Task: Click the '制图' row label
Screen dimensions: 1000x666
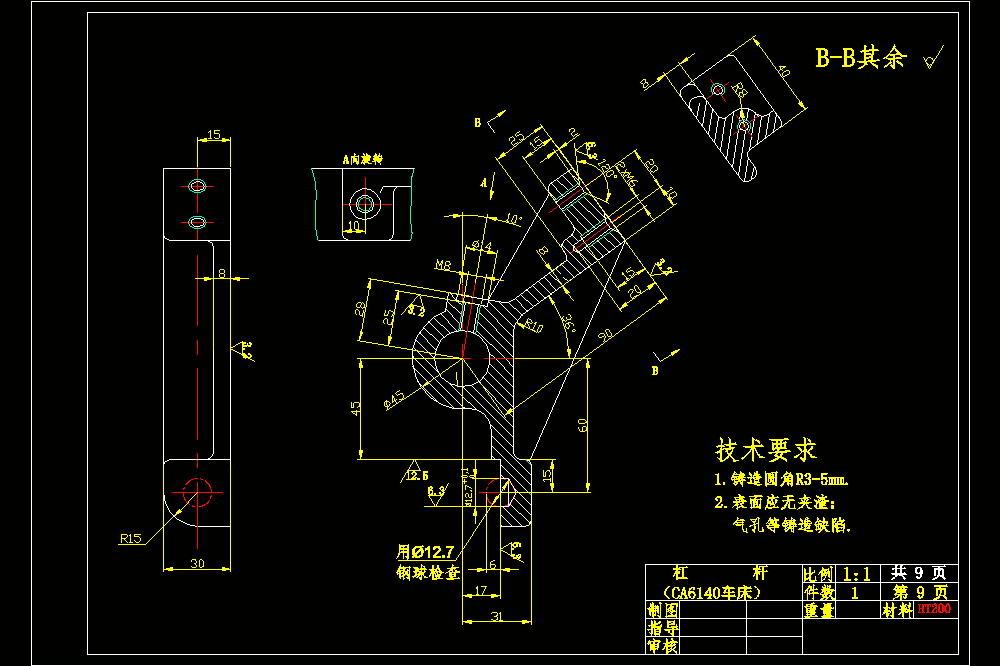Action: [663, 610]
